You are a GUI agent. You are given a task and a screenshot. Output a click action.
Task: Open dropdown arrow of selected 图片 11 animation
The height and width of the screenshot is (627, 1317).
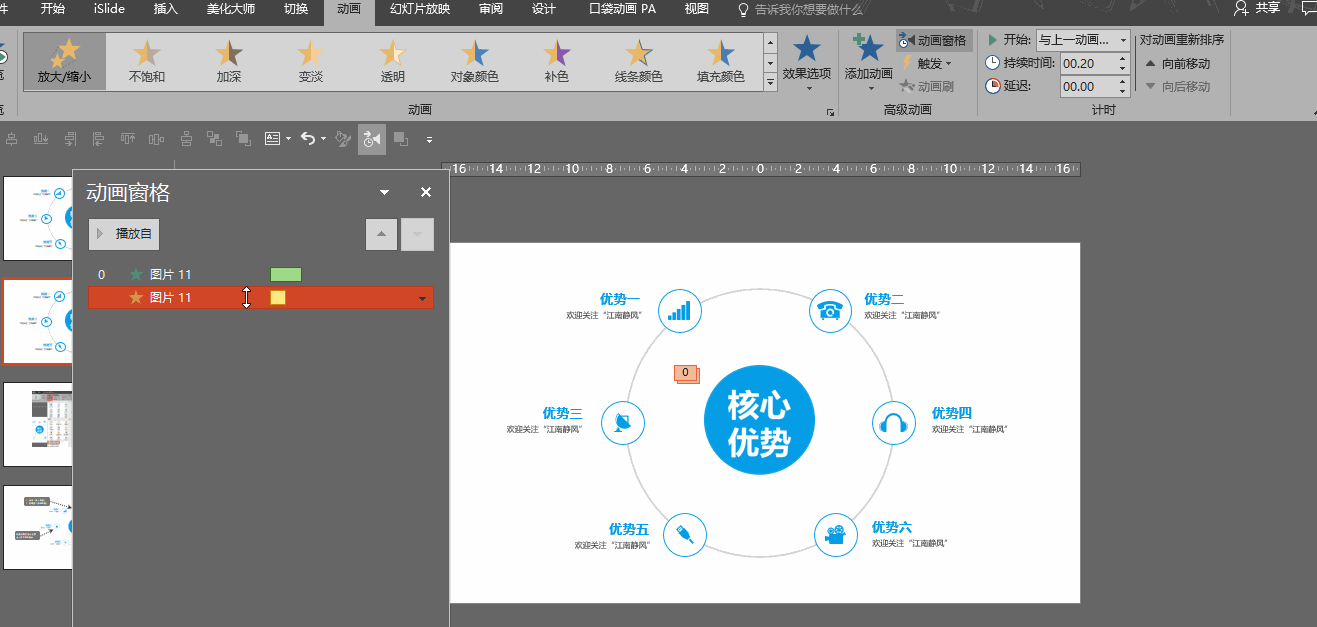(x=422, y=298)
